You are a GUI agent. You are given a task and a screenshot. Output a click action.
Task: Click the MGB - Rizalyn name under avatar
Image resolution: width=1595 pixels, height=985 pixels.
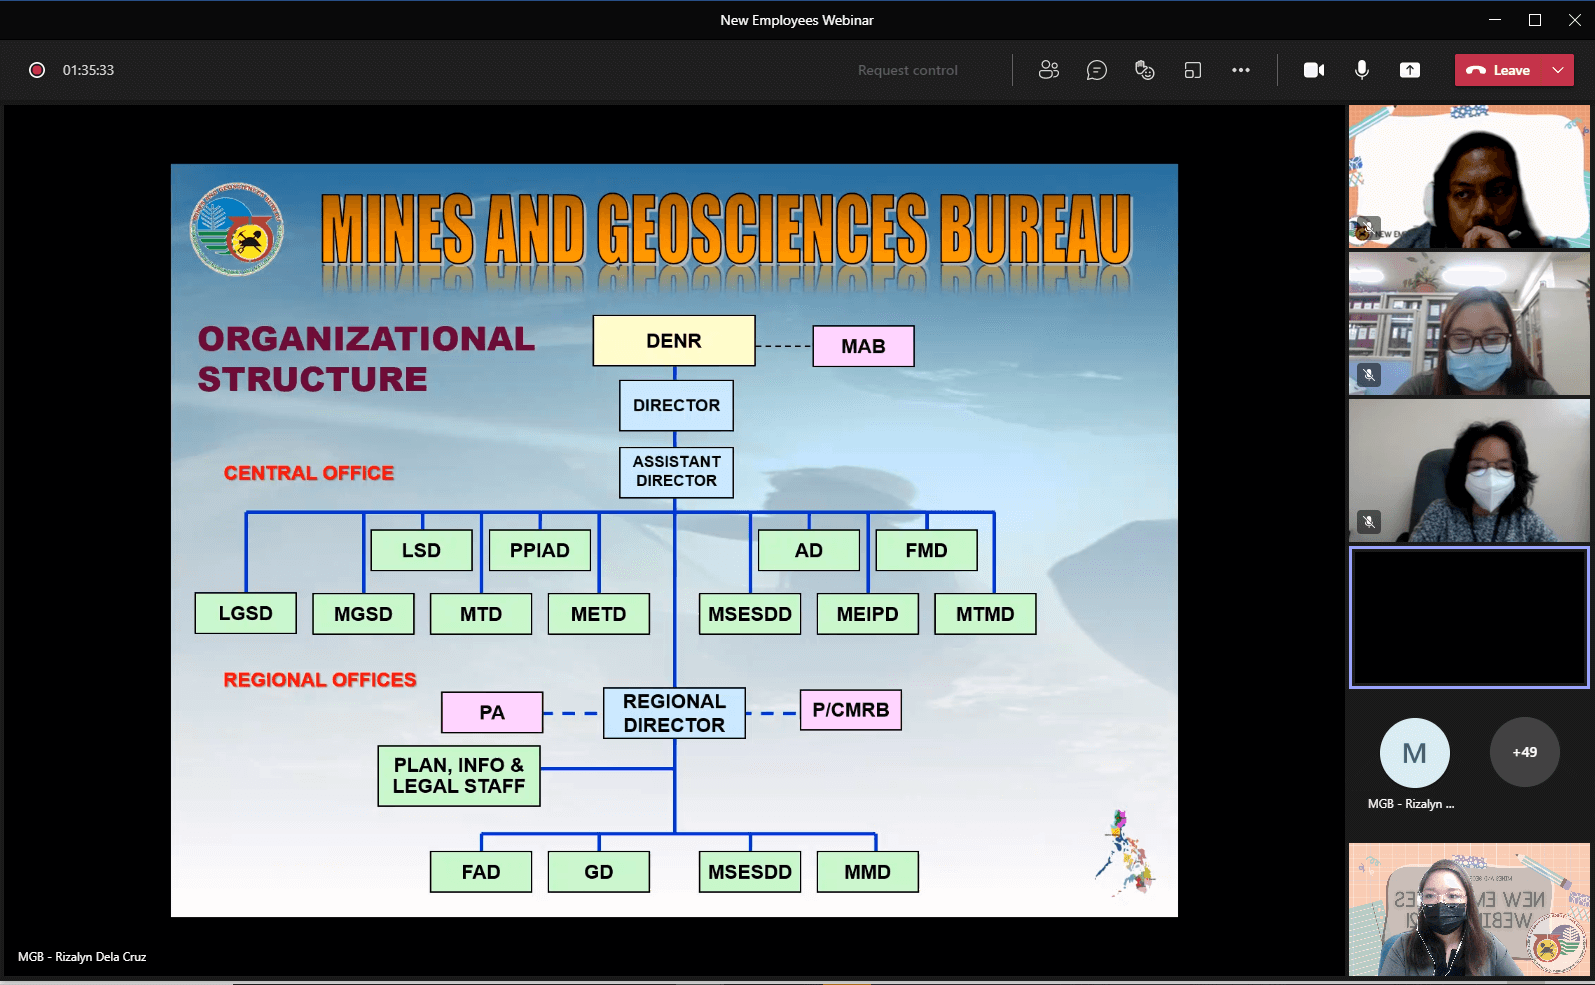pyautogui.click(x=1411, y=804)
